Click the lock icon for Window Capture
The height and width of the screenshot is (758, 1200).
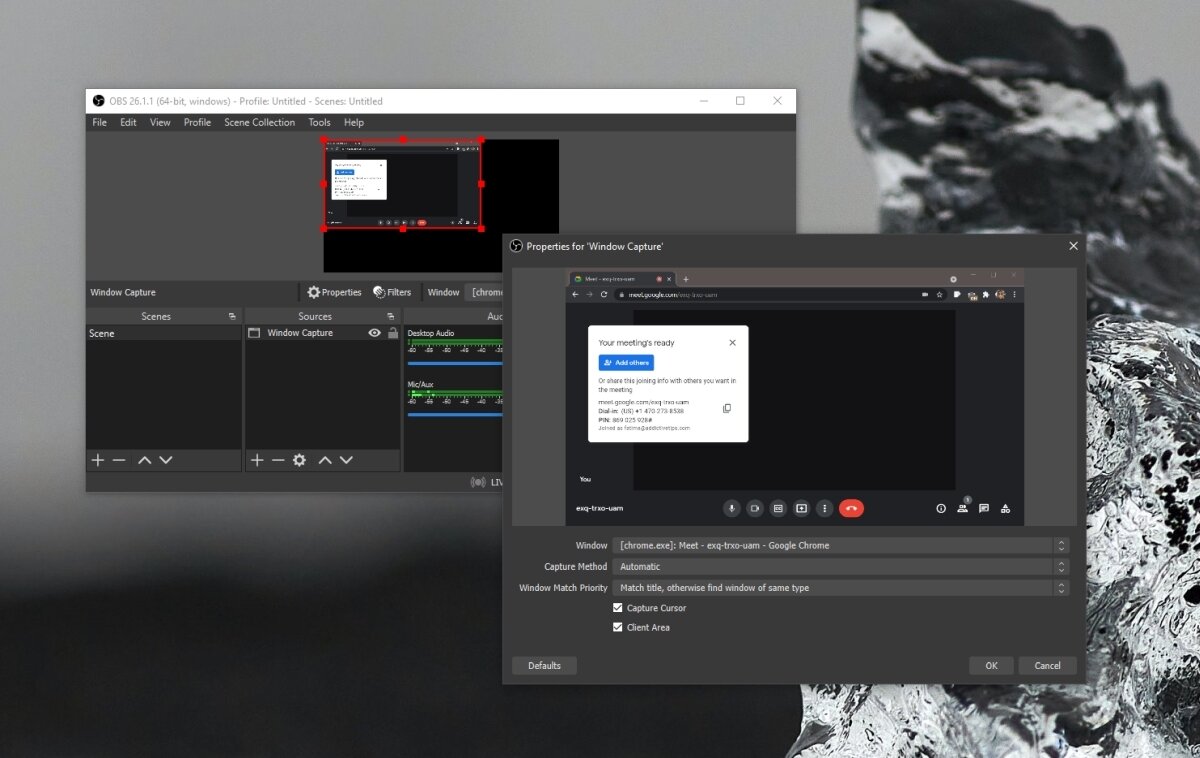click(392, 333)
